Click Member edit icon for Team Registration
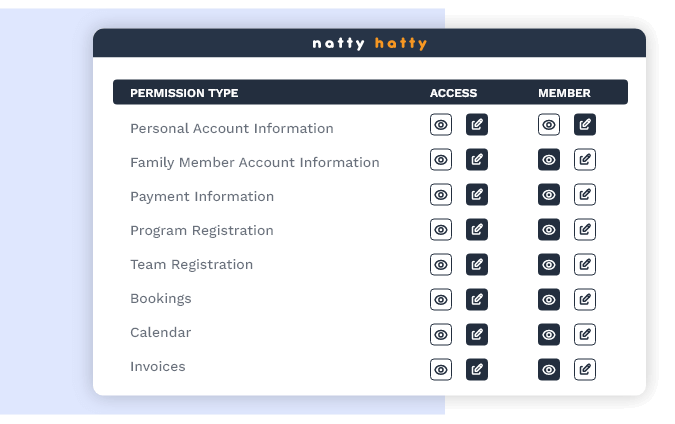 (x=585, y=264)
